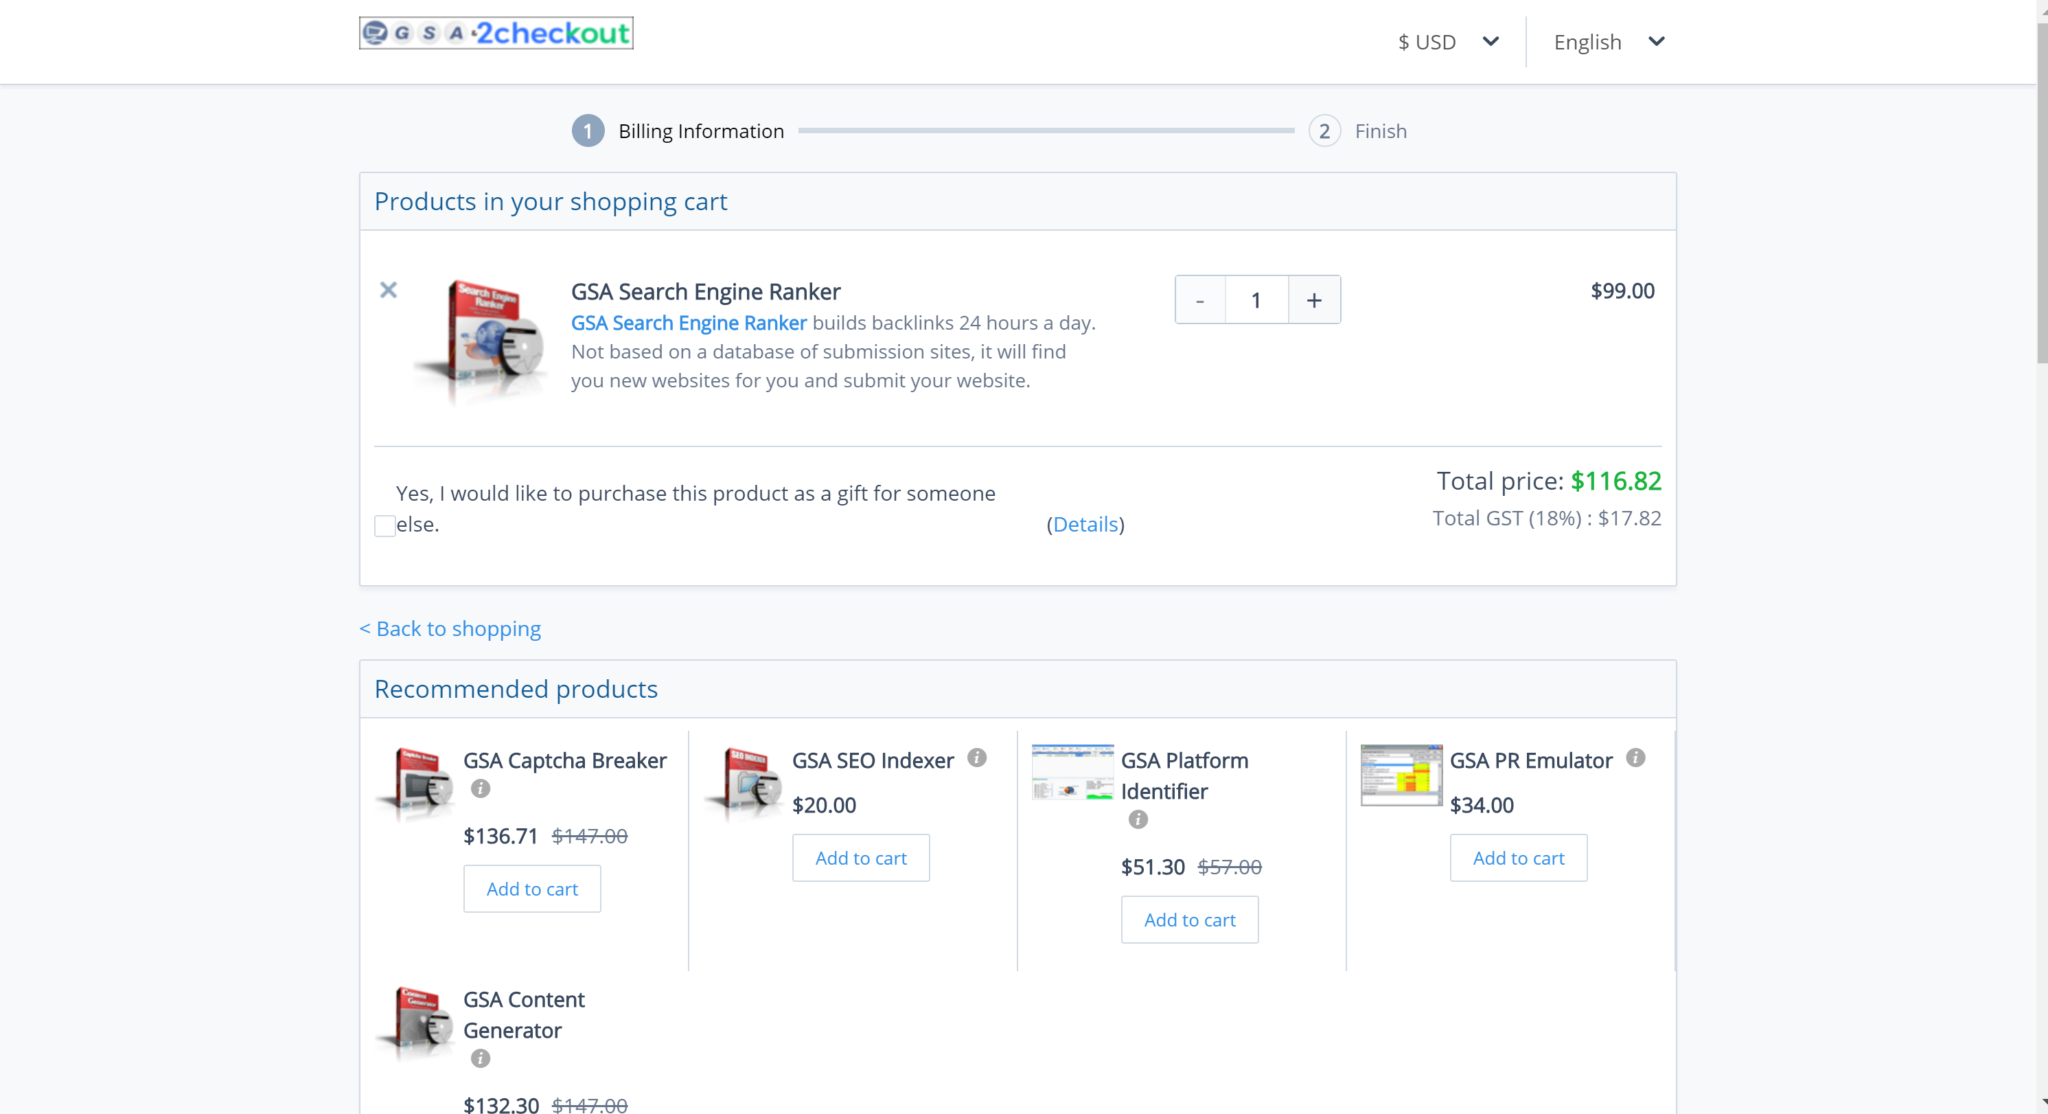This screenshot has height=1114, width=2048.
Task: Click the GSA Search Engine Ranker box image
Action: [x=482, y=340]
